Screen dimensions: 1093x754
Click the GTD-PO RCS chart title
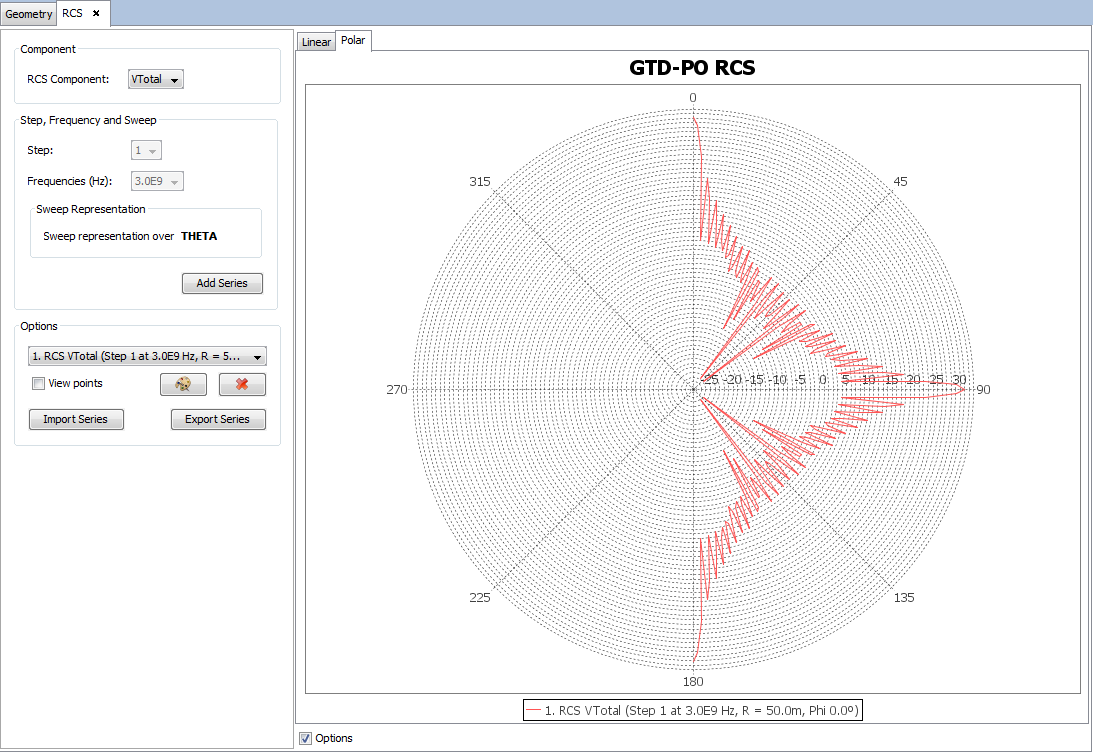coord(692,68)
